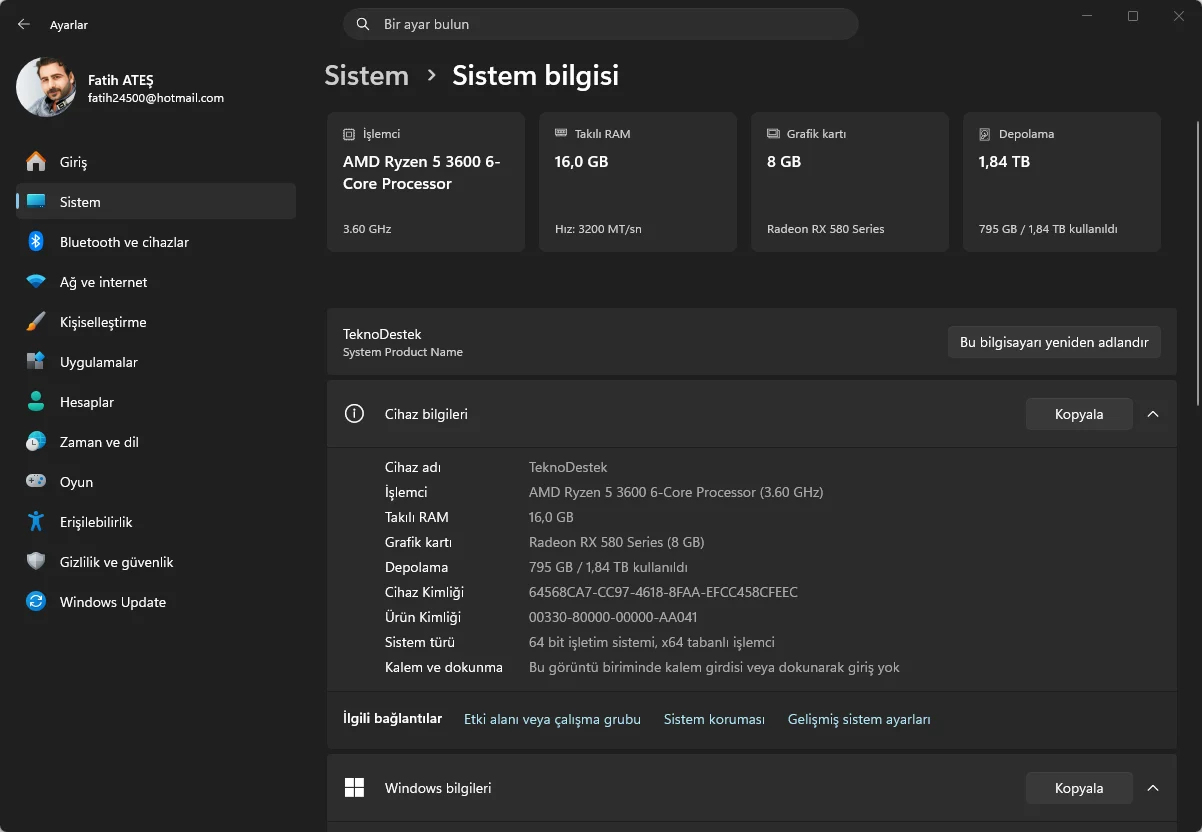
Task: Click the AMD Ryzen 5 3600 processor card
Action: click(426, 182)
